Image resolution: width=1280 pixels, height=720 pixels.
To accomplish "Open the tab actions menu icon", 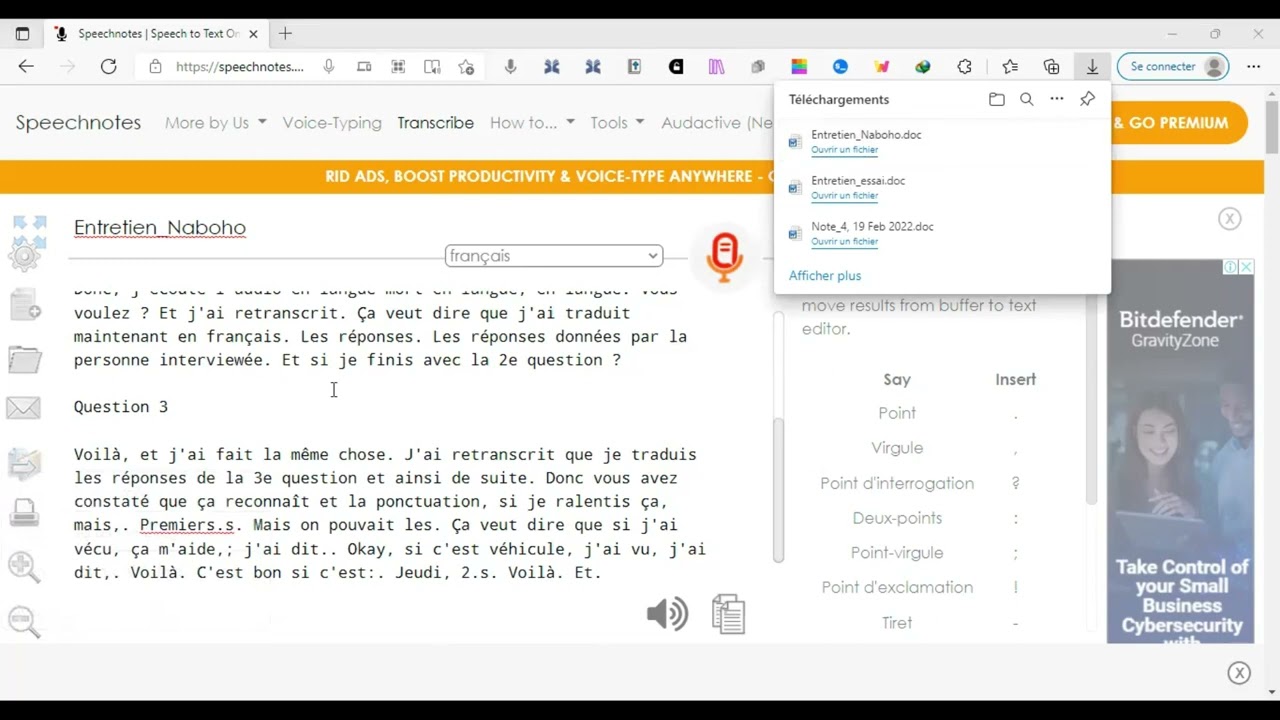I will tap(22, 33).
